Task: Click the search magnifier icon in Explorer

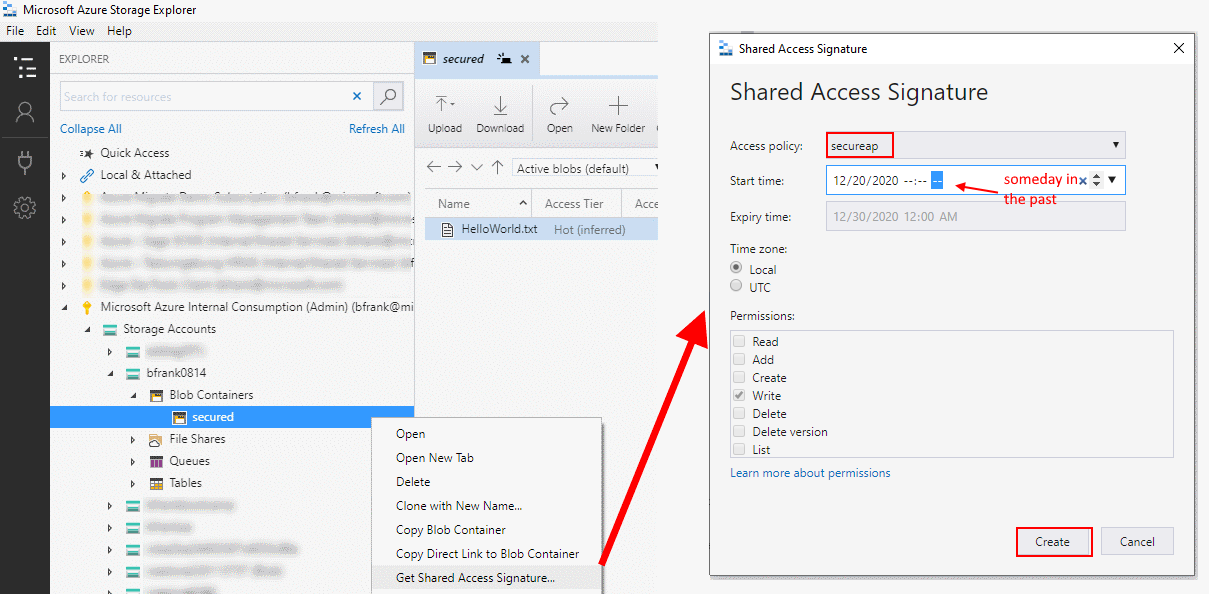Action: point(388,96)
